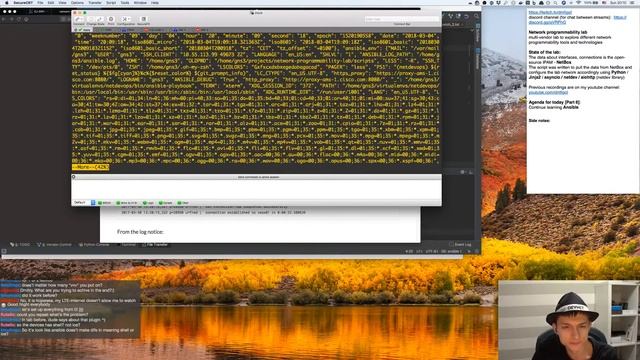Click the Enter host field in SecureCRT
The width and height of the screenshot is (640, 360).
pyautogui.click(x=401, y=19)
